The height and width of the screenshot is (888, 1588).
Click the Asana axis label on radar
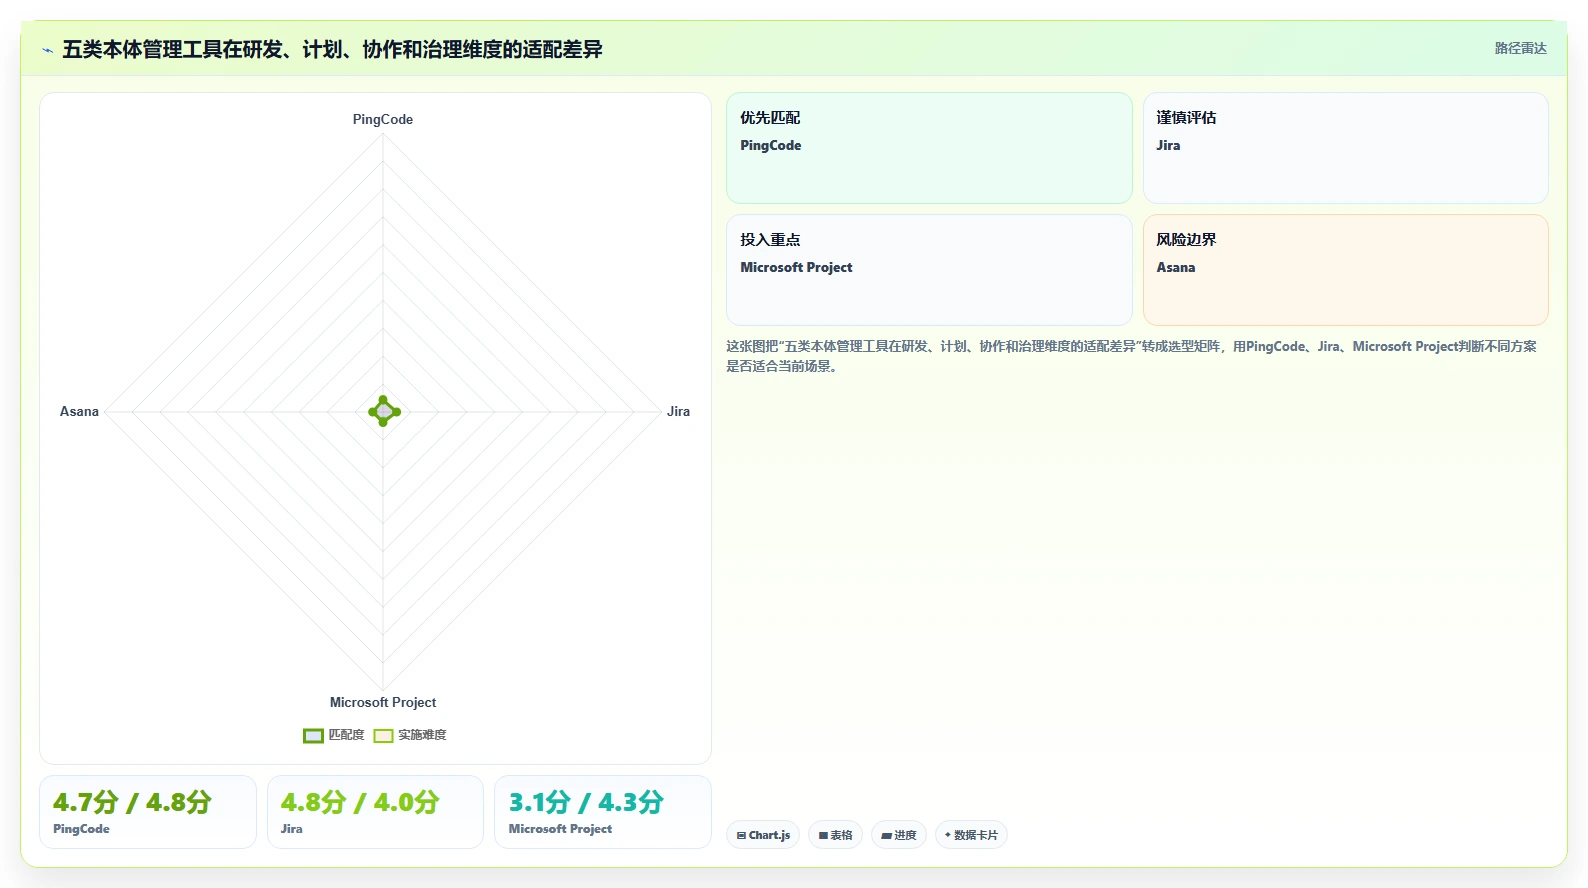(79, 411)
